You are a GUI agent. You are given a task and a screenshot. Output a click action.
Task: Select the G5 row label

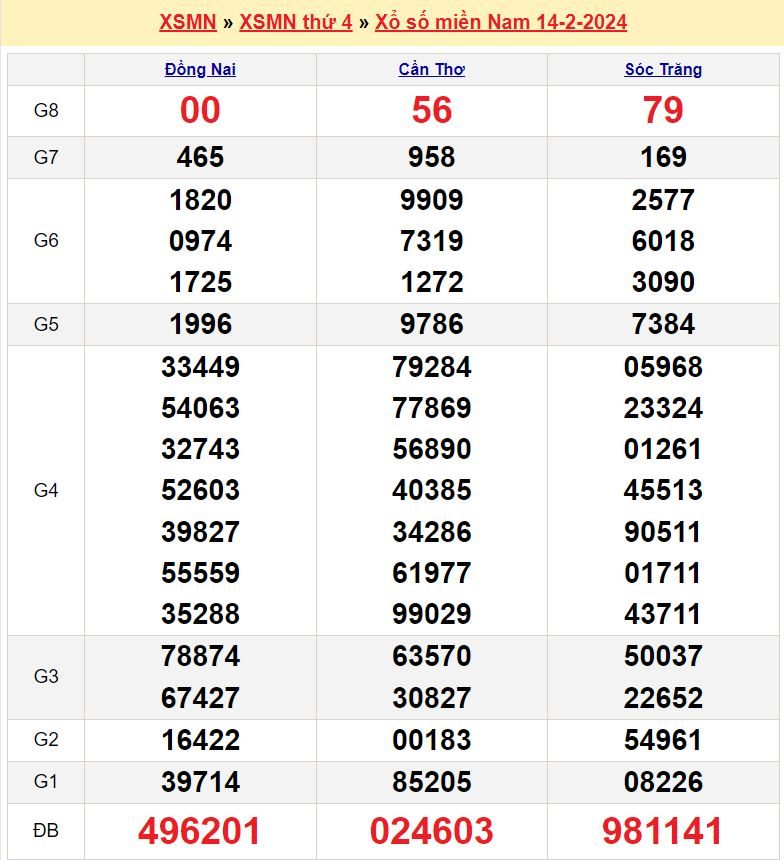click(x=46, y=324)
